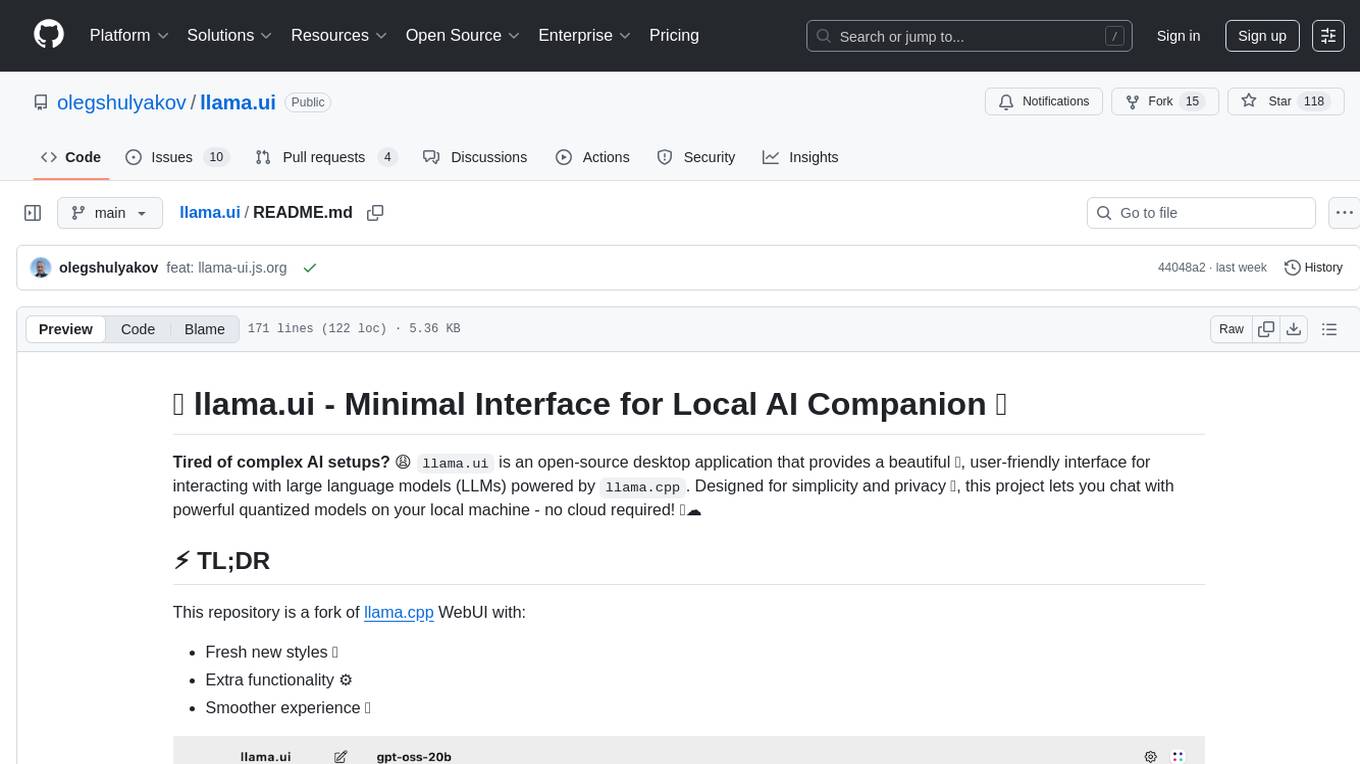Open the main branch selector
The width and height of the screenshot is (1360, 764).
pyautogui.click(x=109, y=213)
